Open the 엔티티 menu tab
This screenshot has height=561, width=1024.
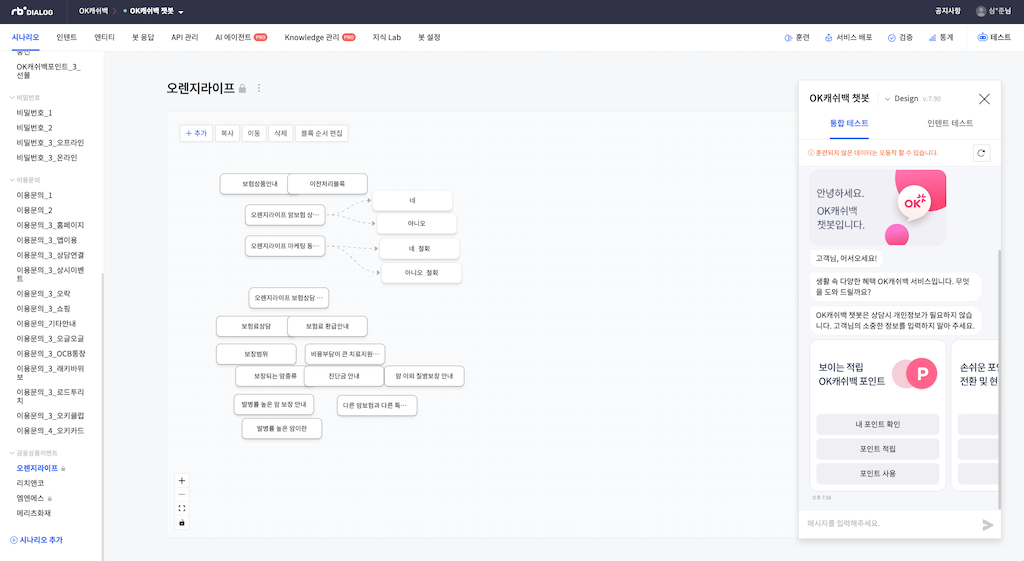[104, 37]
